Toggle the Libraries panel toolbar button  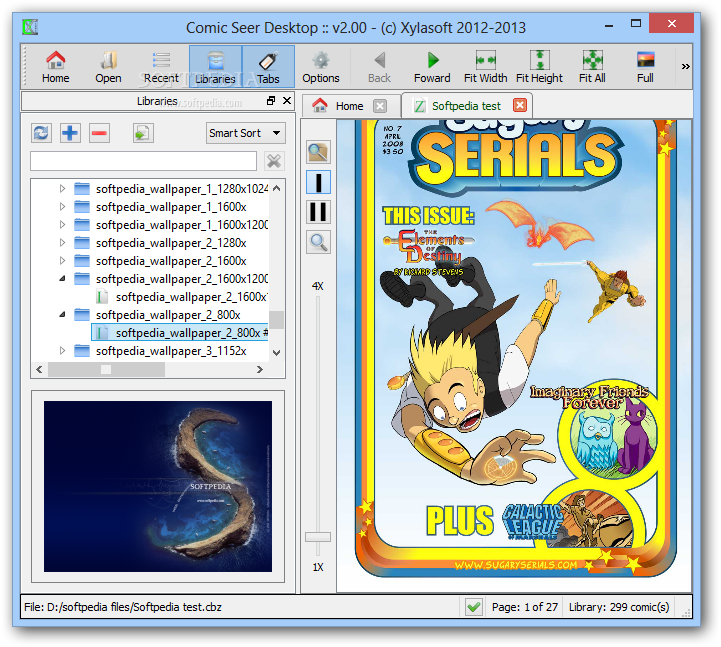(215, 67)
